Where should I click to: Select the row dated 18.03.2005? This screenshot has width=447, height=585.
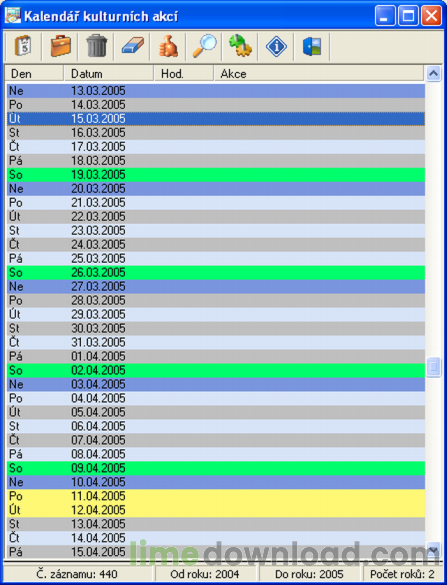(216, 161)
